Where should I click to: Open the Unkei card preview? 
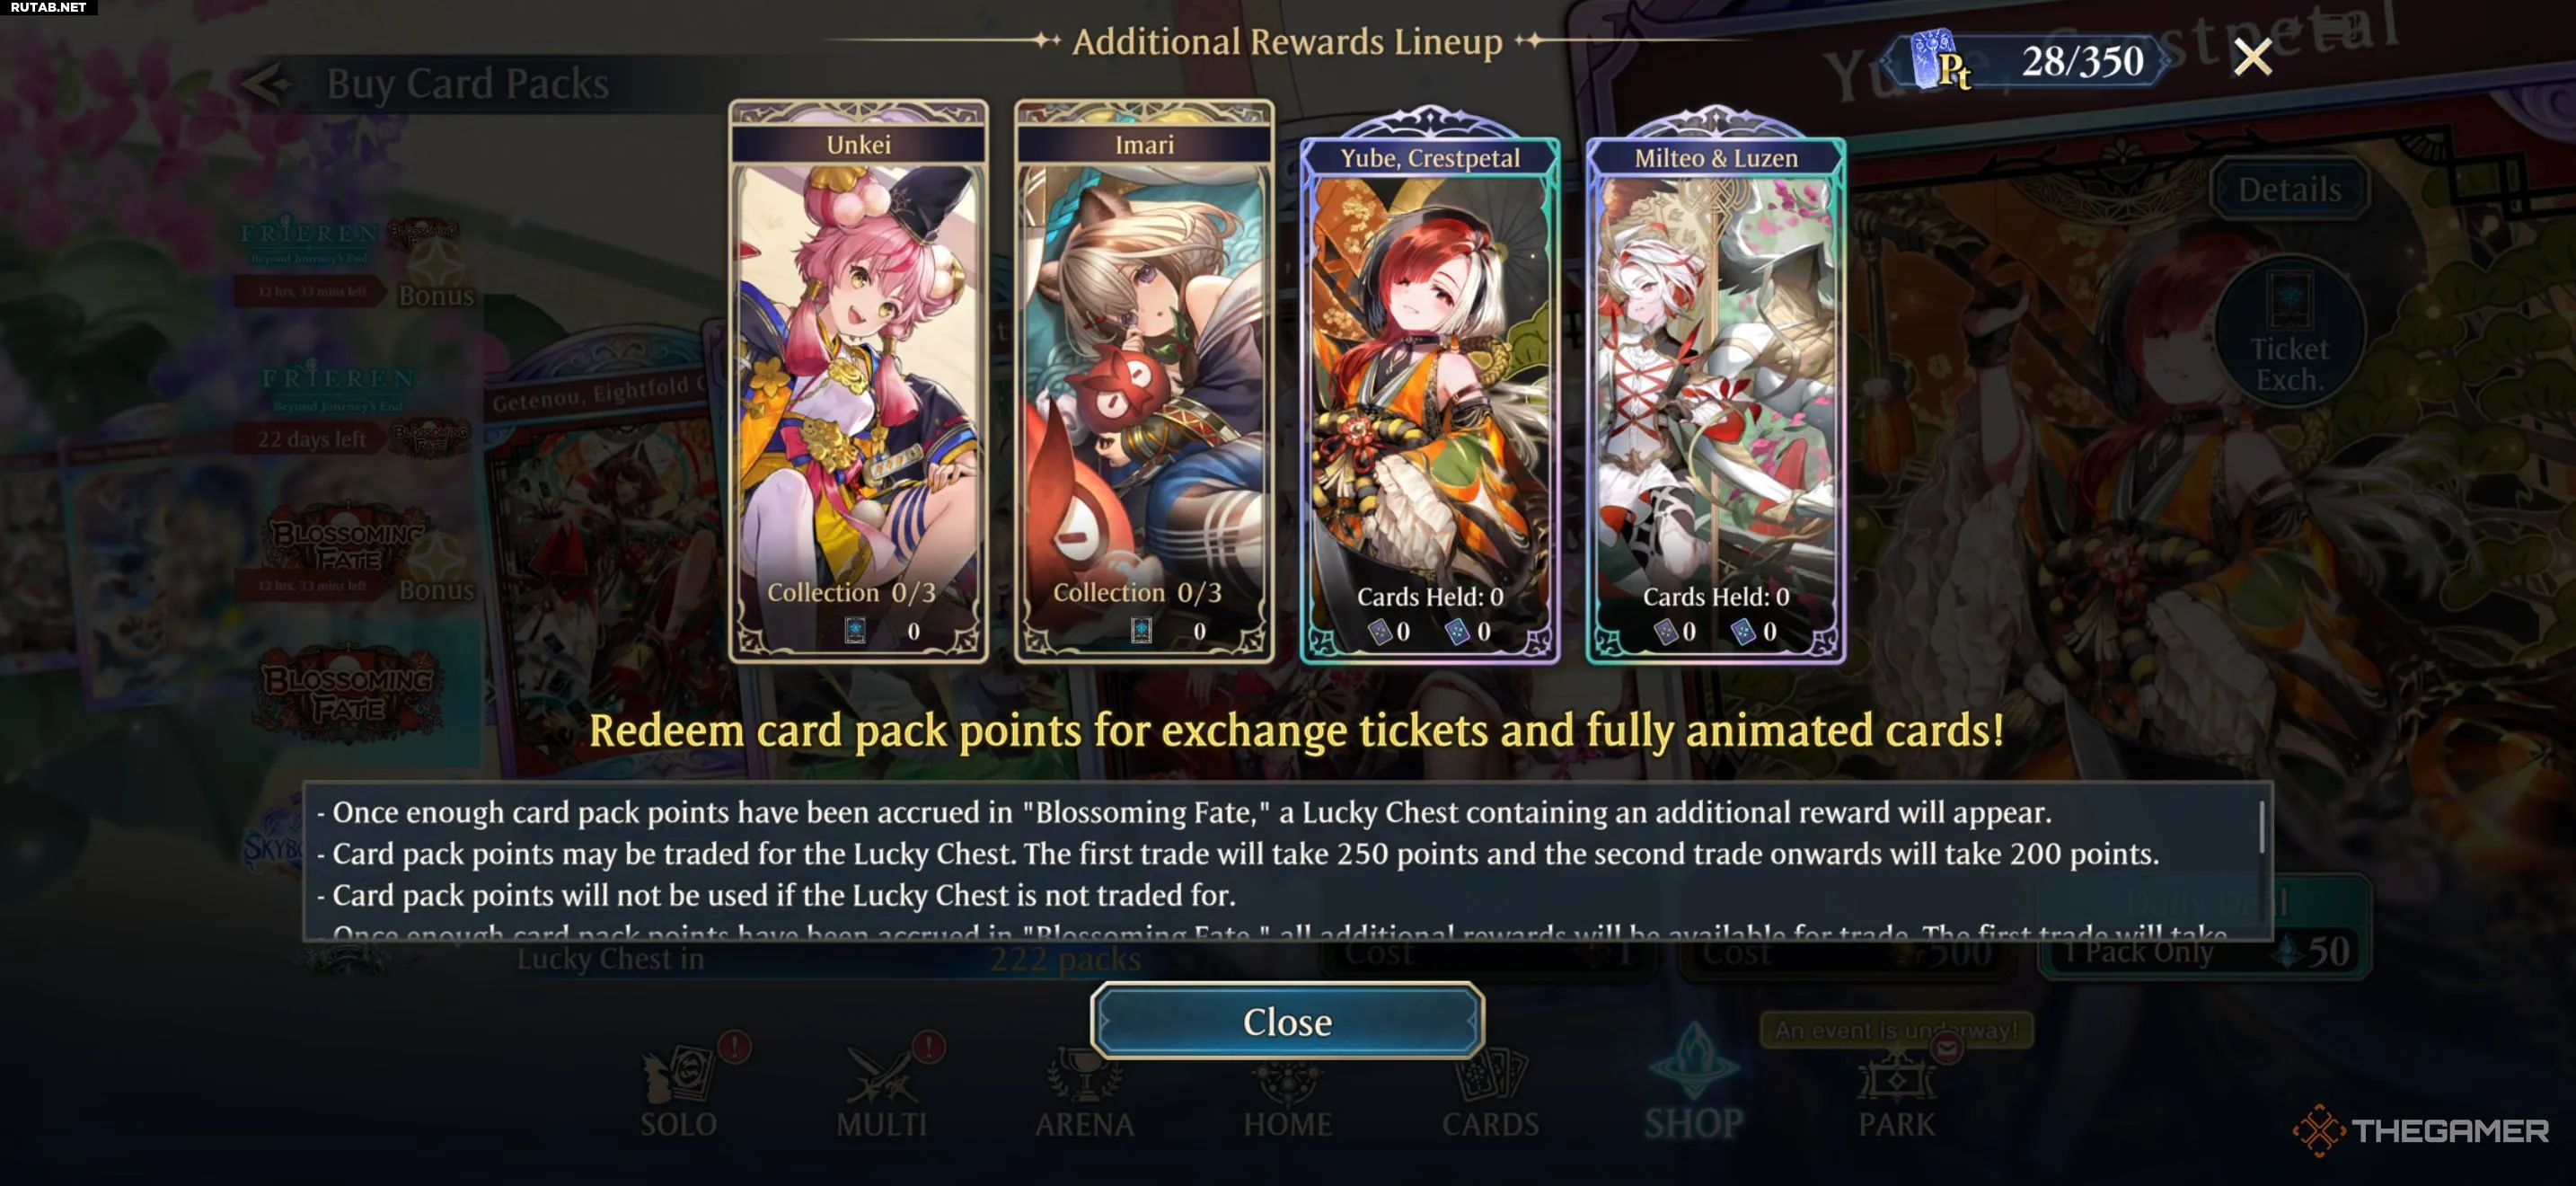click(x=858, y=381)
